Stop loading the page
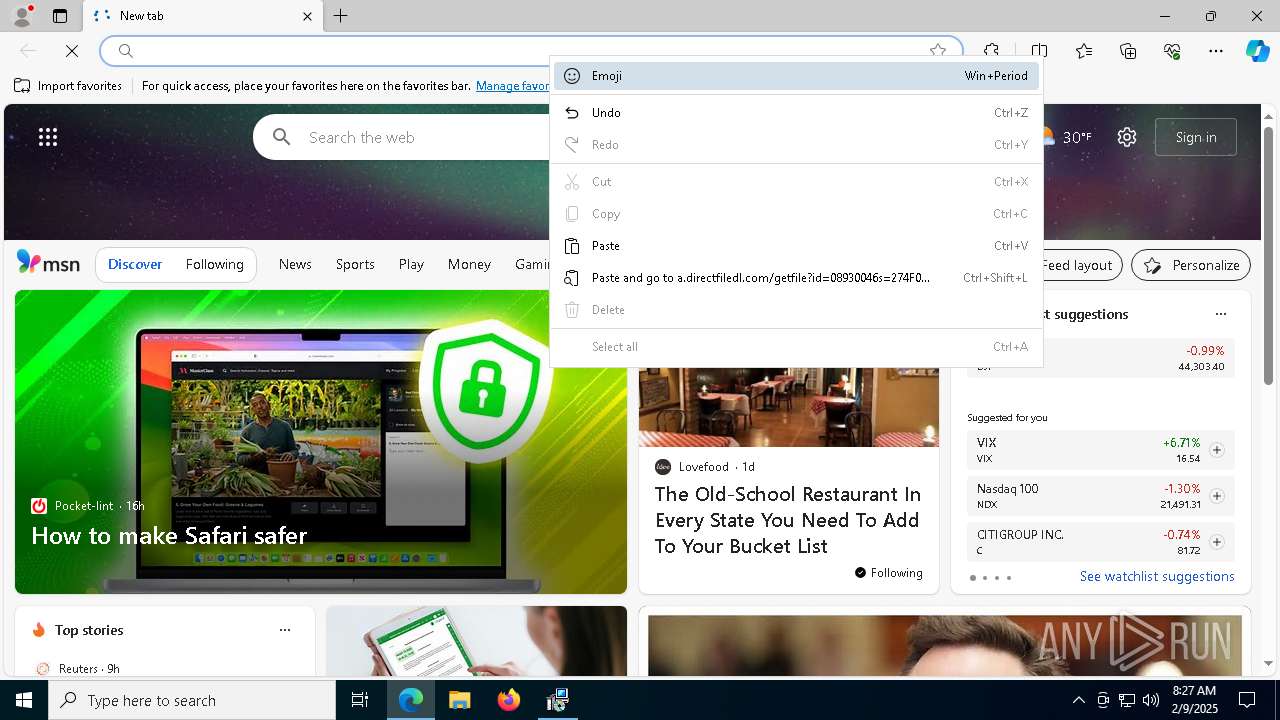The width and height of the screenshot is (1280, 720). click(72, 51)
